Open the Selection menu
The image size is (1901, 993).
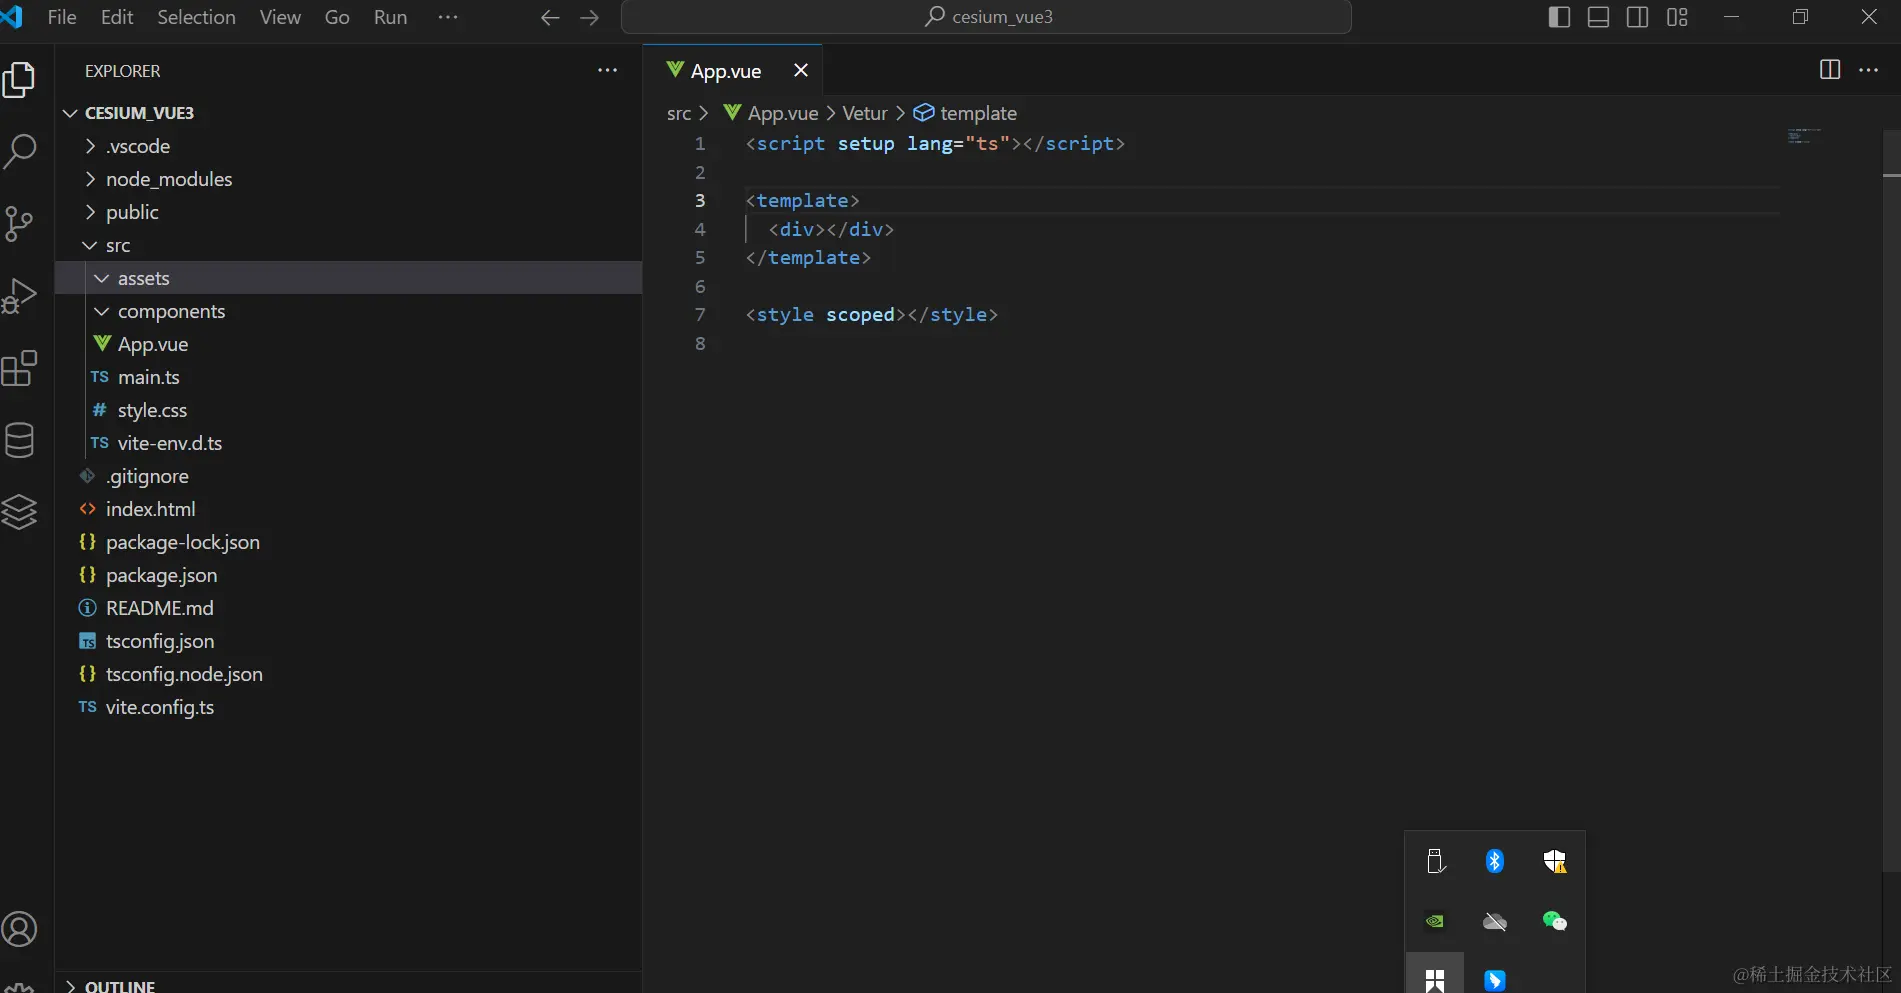pyautogui.click(x=196, y=17)
